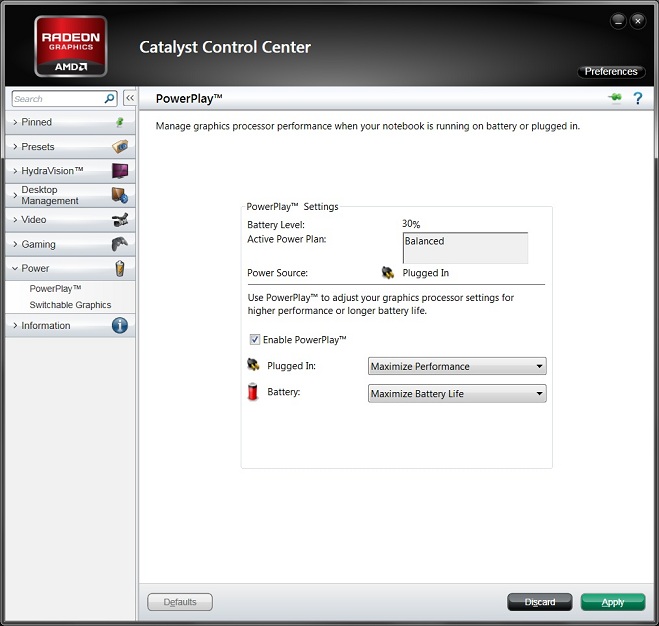The image size is (659, 626).
Task: Click the red battery icon
Action: pos(253,391)
